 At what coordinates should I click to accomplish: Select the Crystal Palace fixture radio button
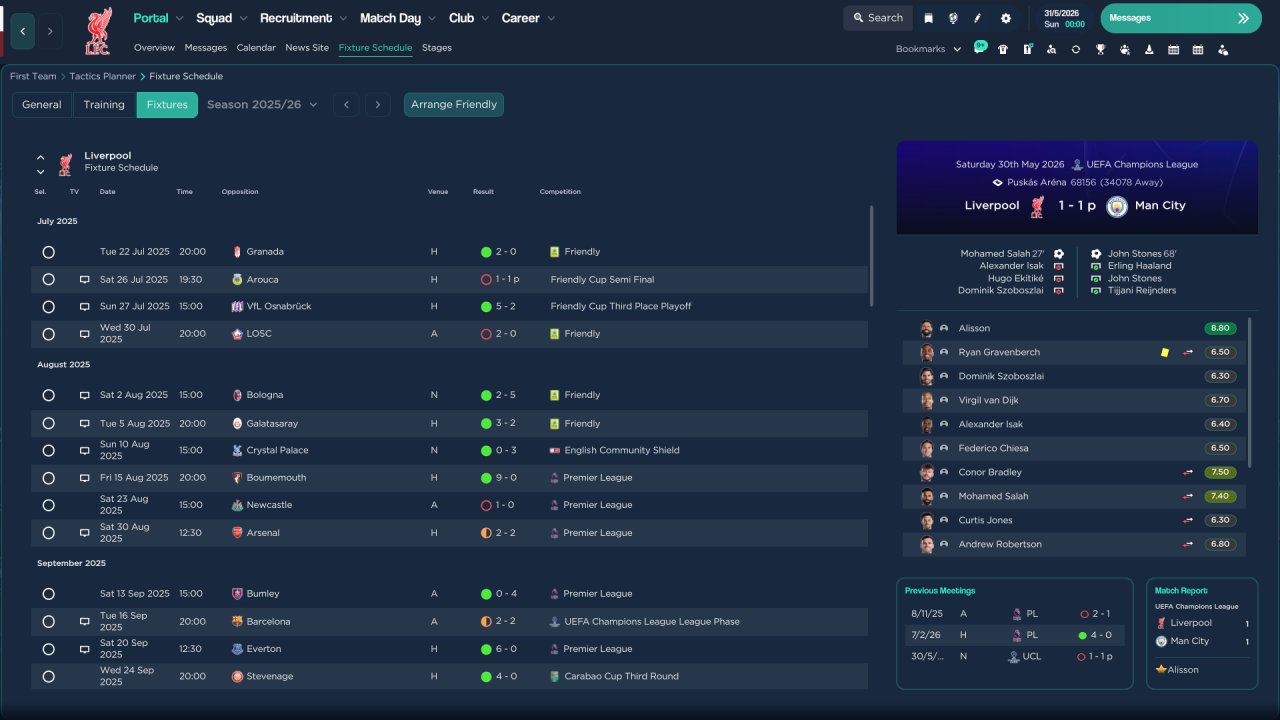pyautogui.click(x=48, y=450)
